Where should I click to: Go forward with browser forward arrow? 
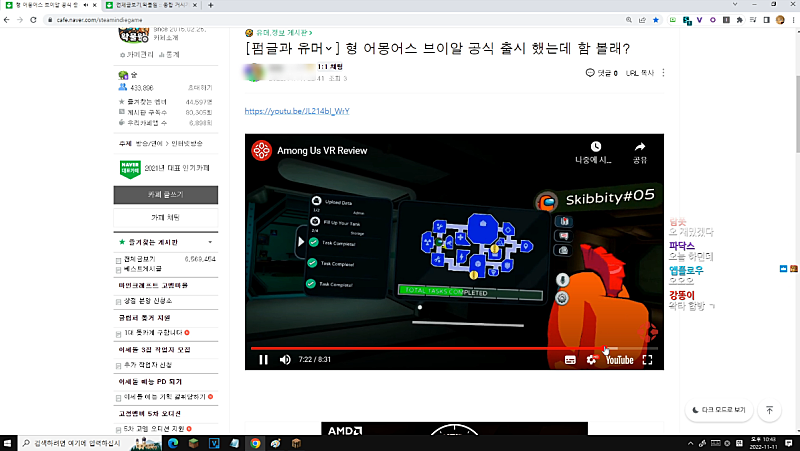(20, 20)
